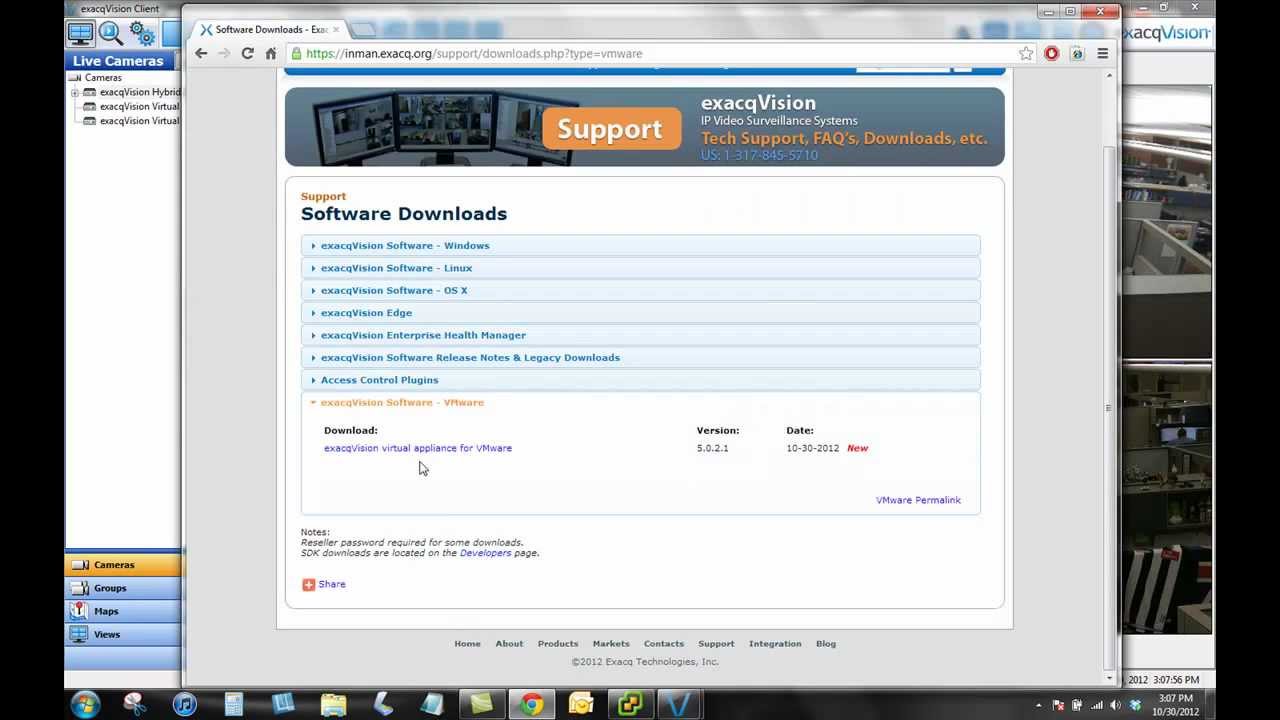Select the Views panel tab
Viewport: 1280px width, 720px height.
pos(123,634)
